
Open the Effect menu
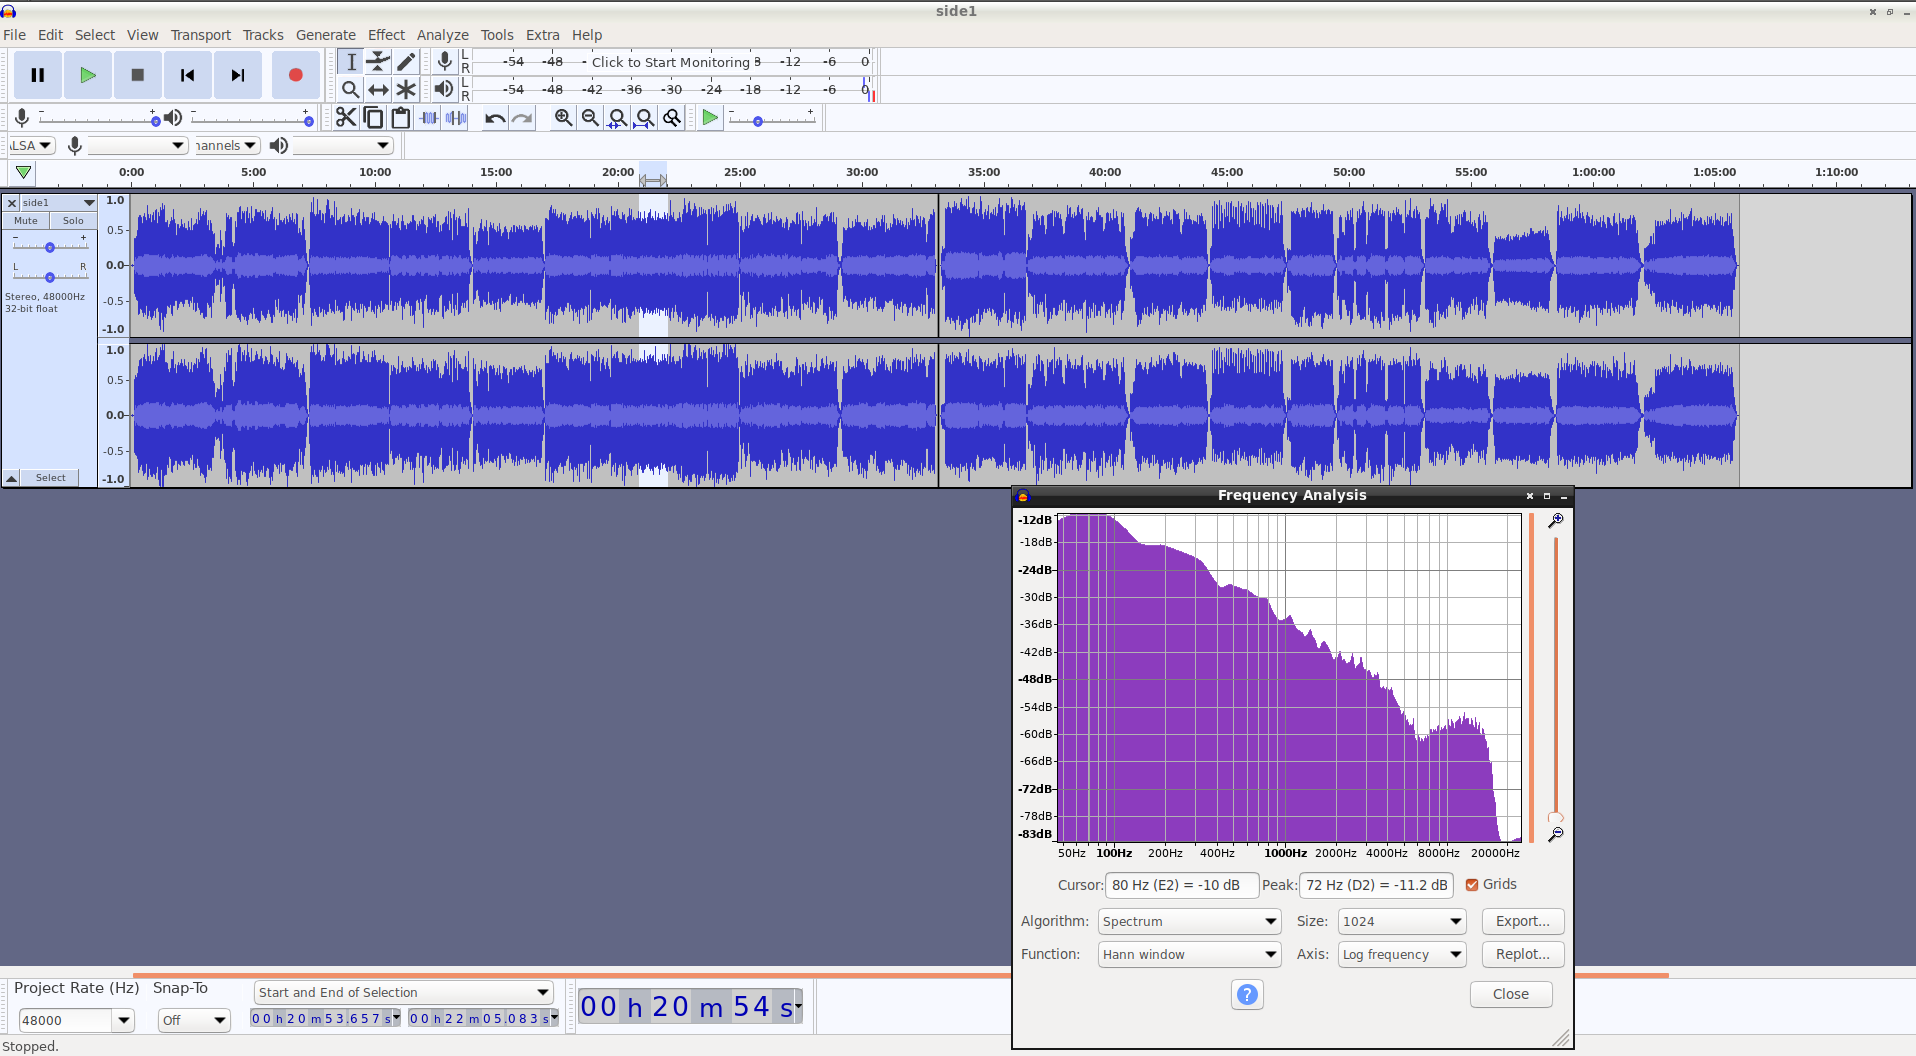(x=386, y=35)
